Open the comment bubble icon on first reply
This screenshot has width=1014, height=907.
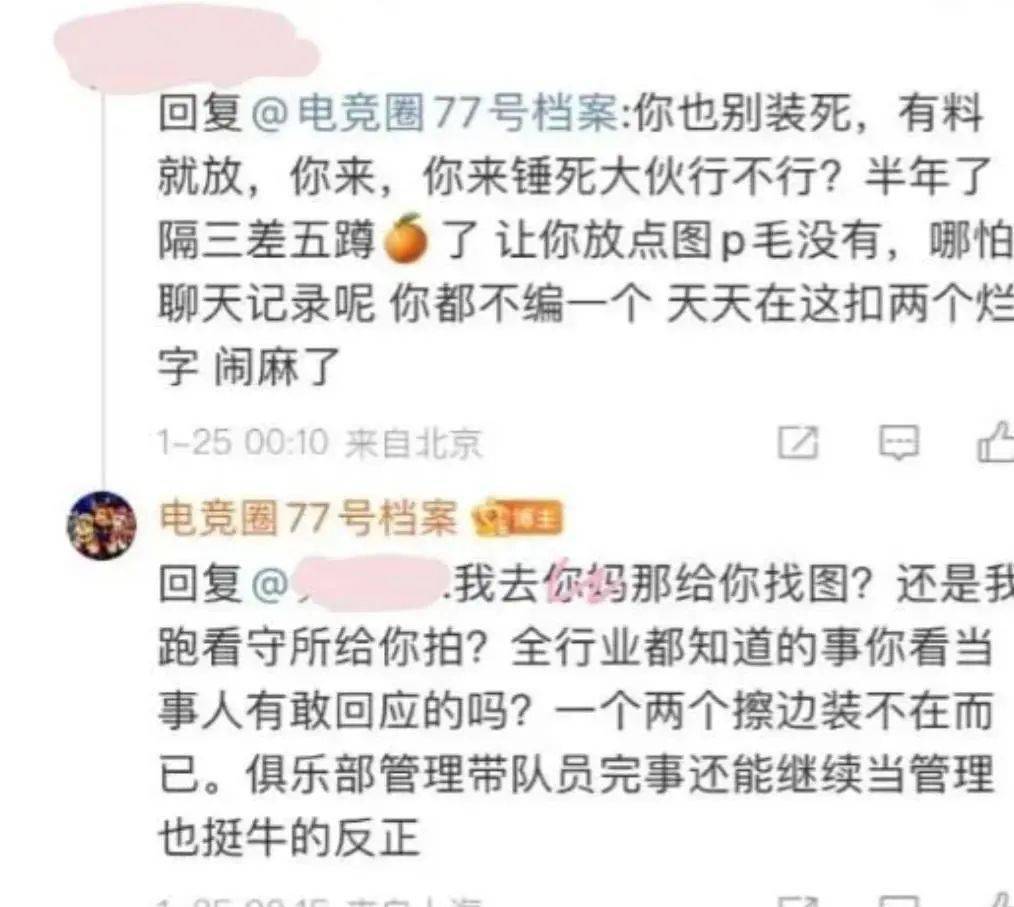898,443
